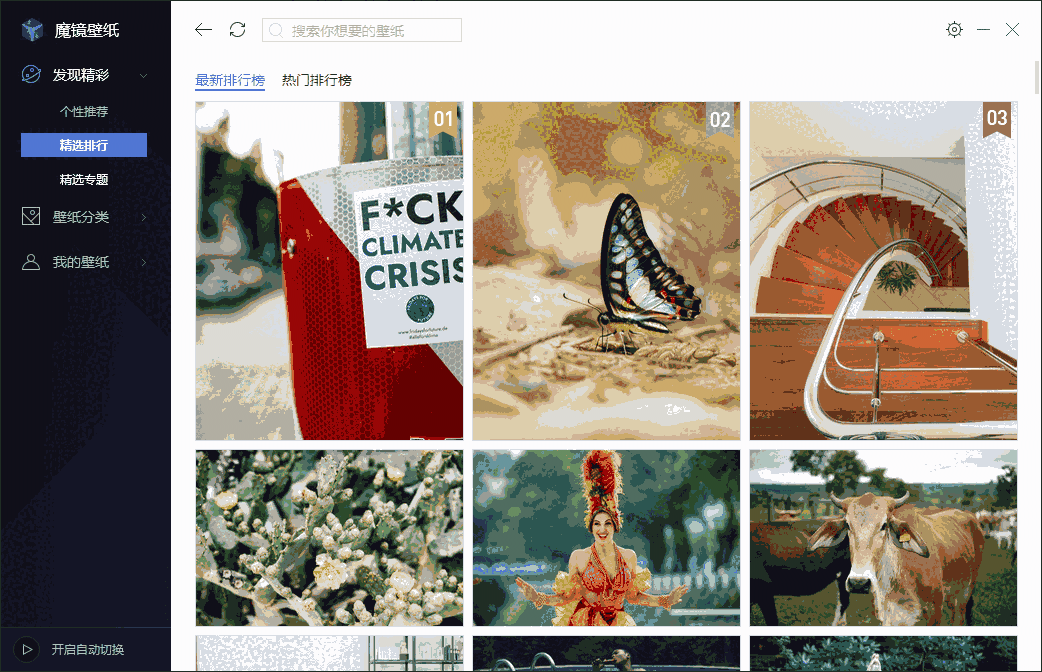The image size is (1042, 672).
Task: Open the butterfly wallpaper
Action: pyautogui.click(x=606, y=271)
